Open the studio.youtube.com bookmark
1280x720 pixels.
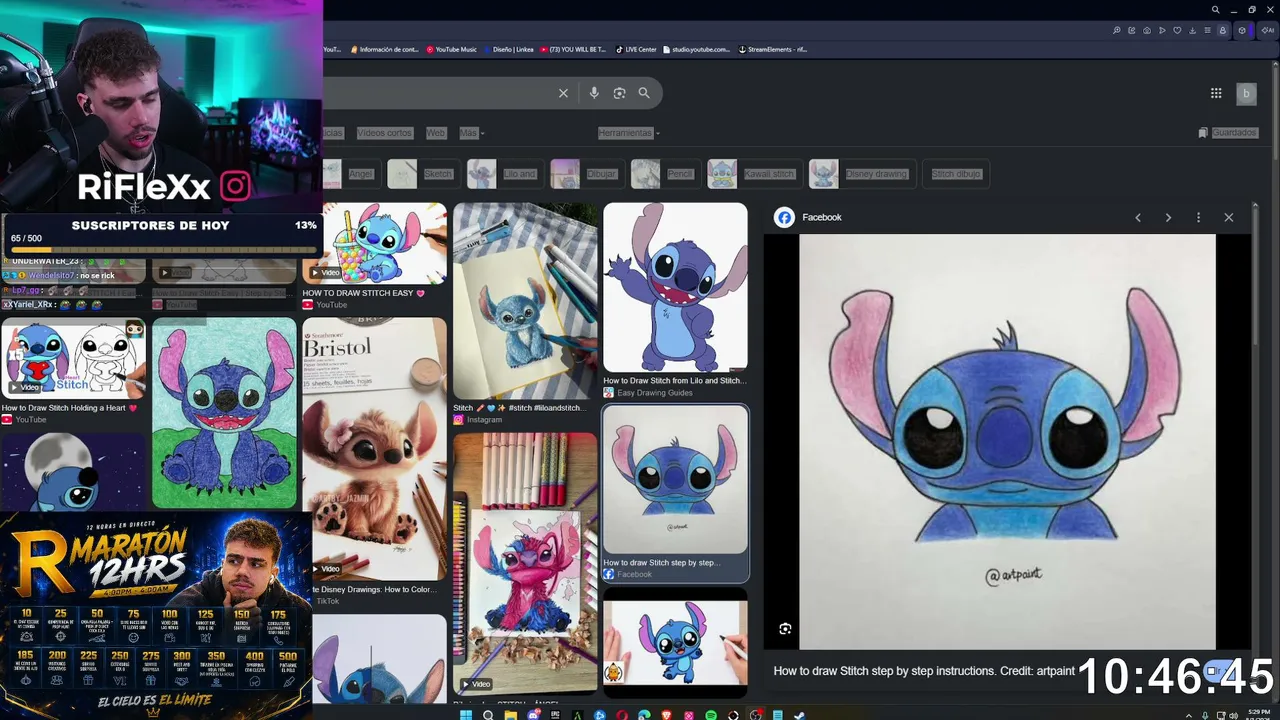point(696,49)
